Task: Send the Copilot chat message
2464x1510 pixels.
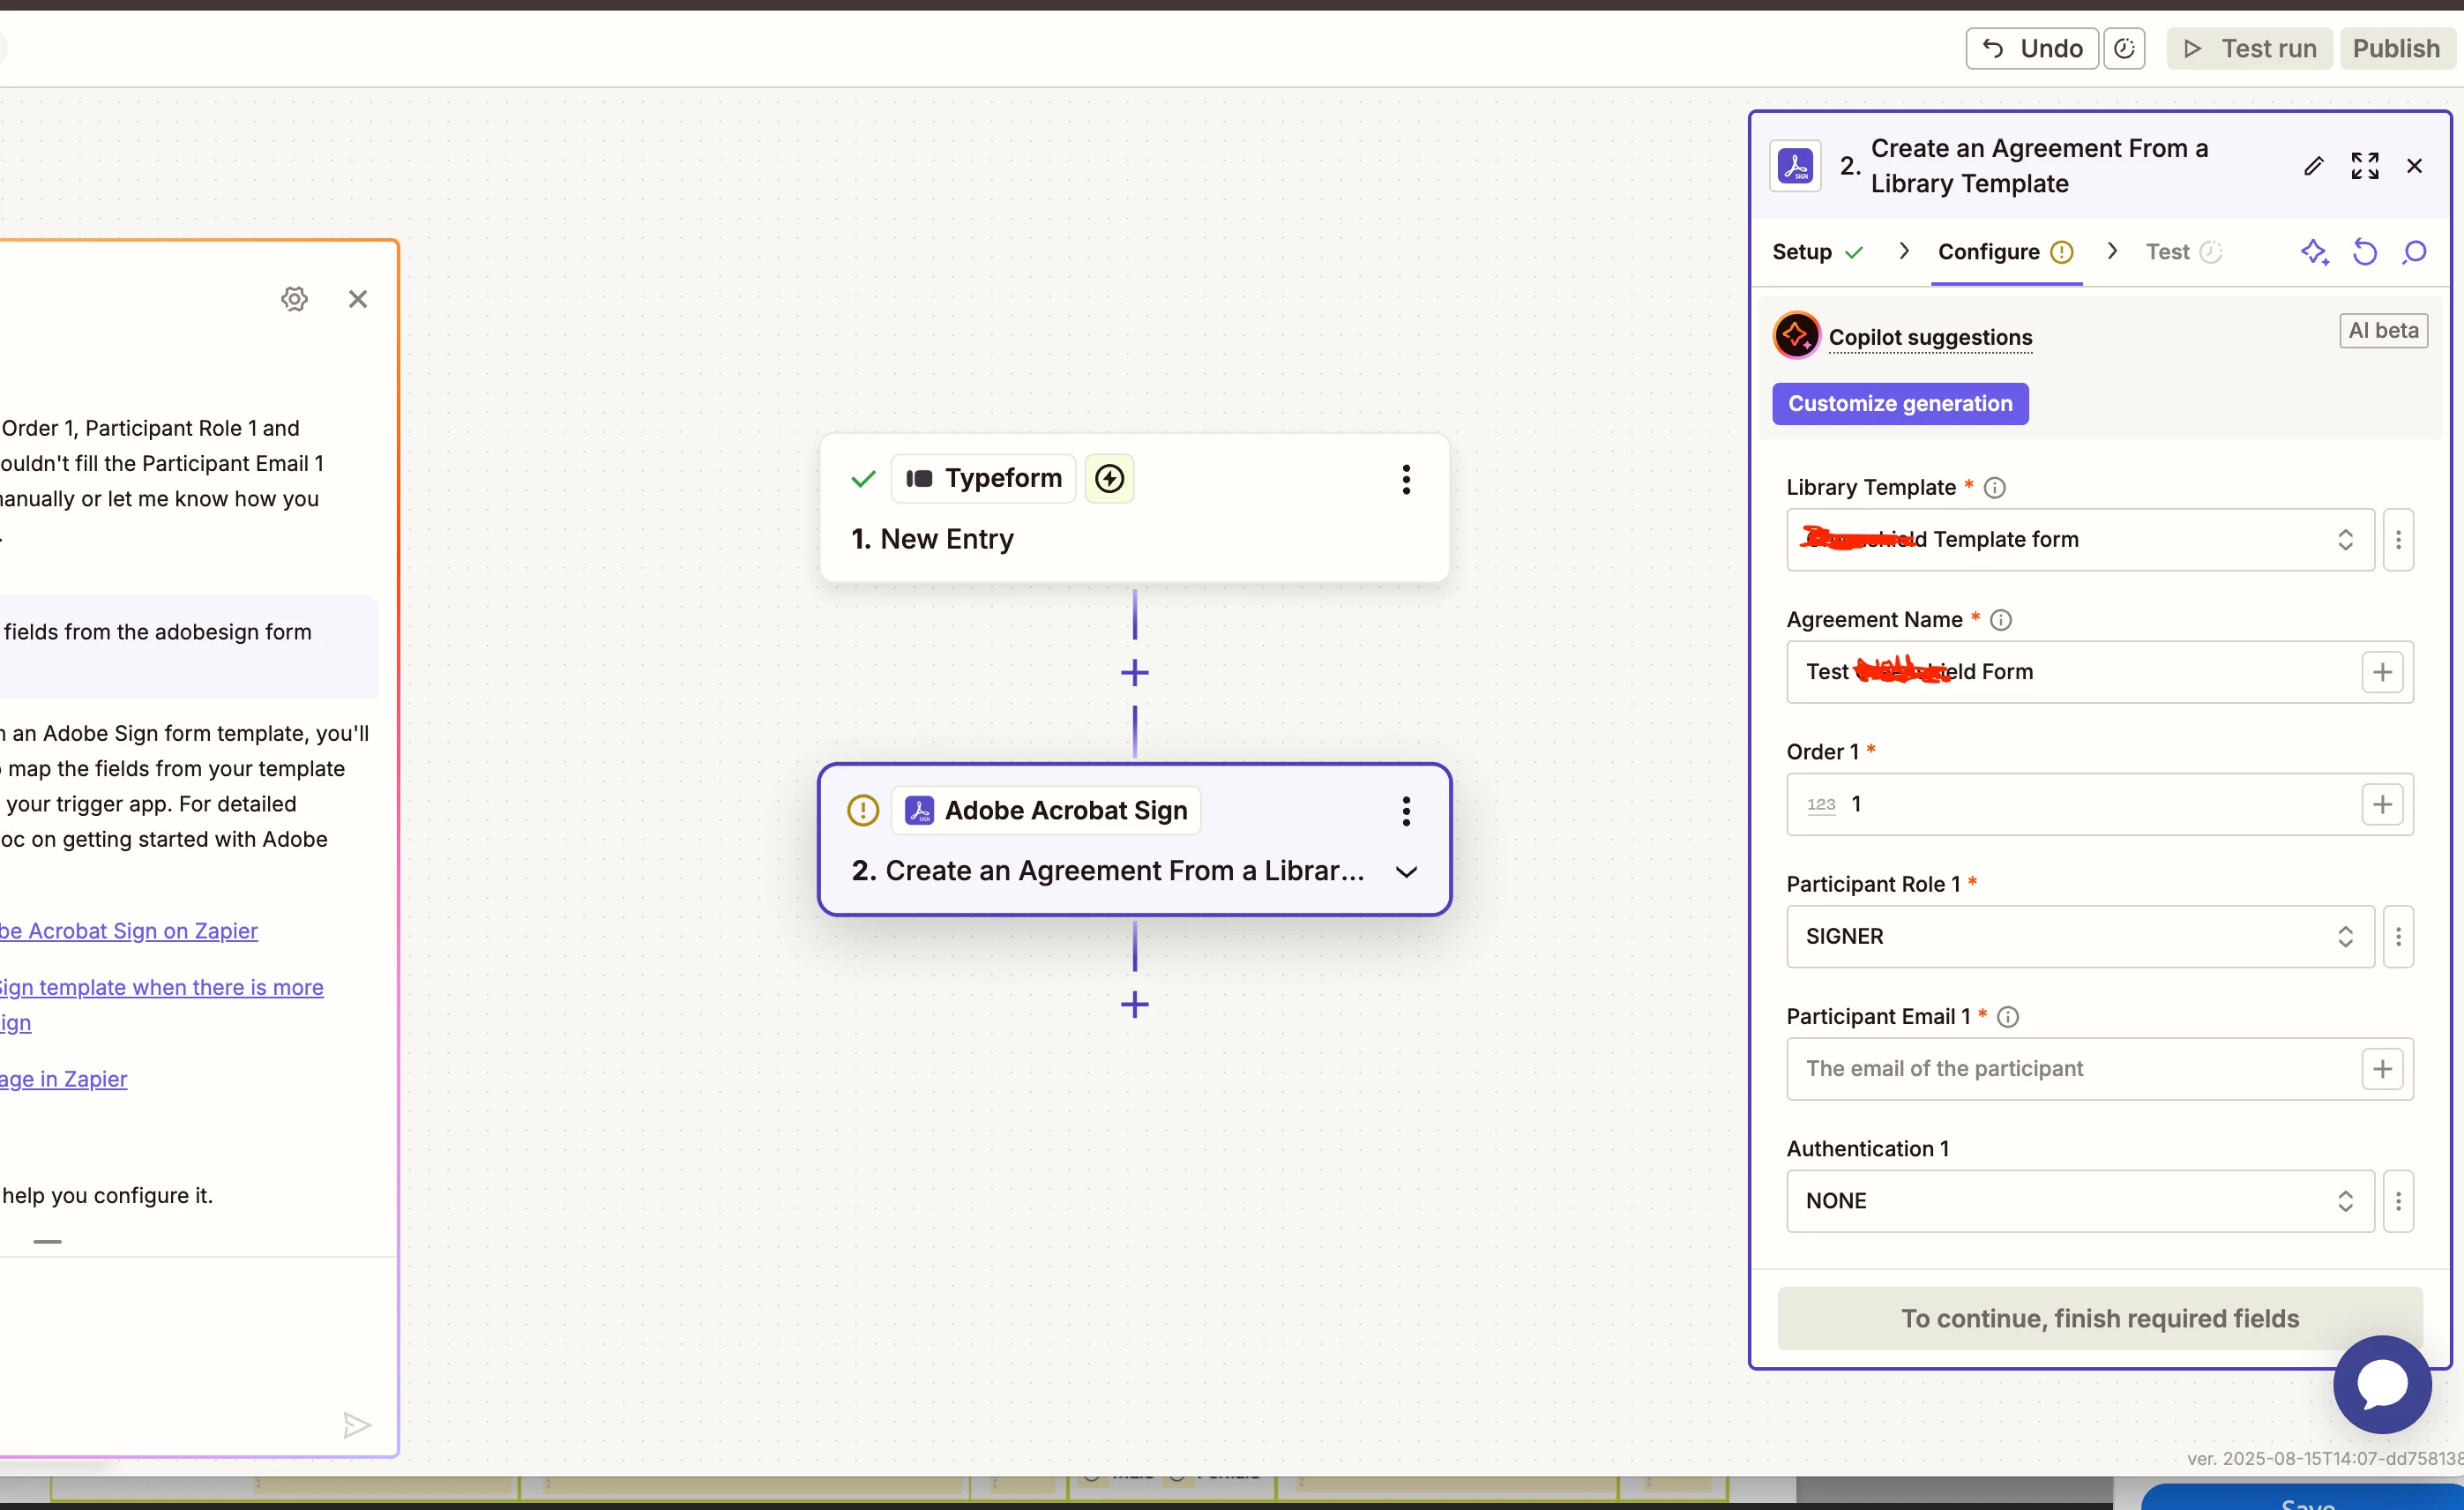Action: pyautogui.click(x=357, y=1425)
